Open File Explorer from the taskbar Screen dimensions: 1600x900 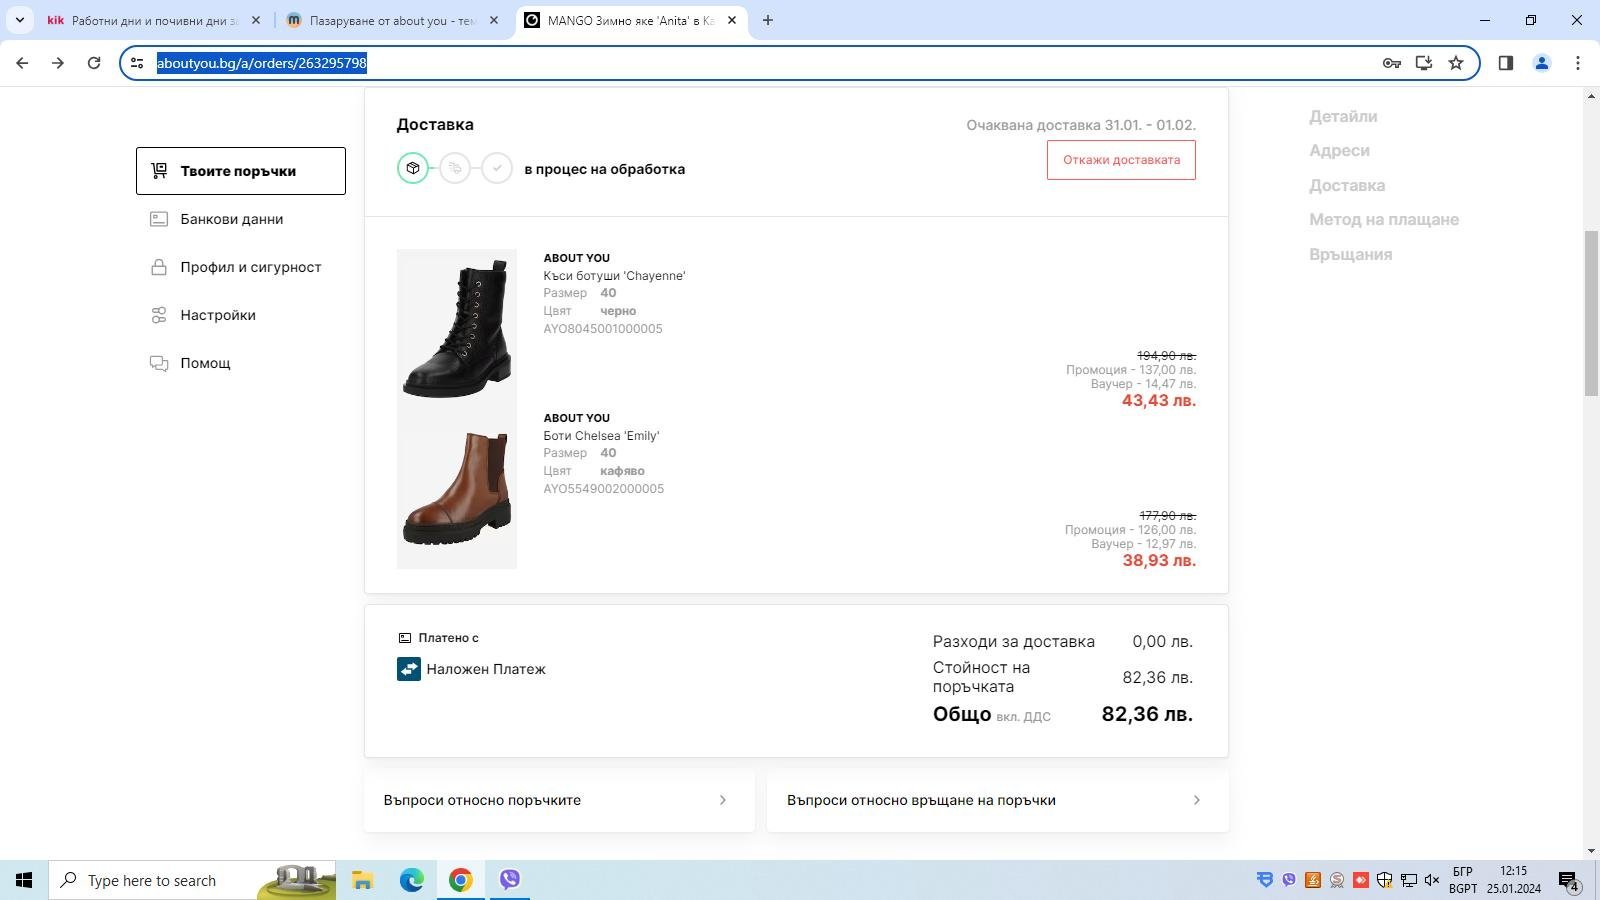pos(362,880)
